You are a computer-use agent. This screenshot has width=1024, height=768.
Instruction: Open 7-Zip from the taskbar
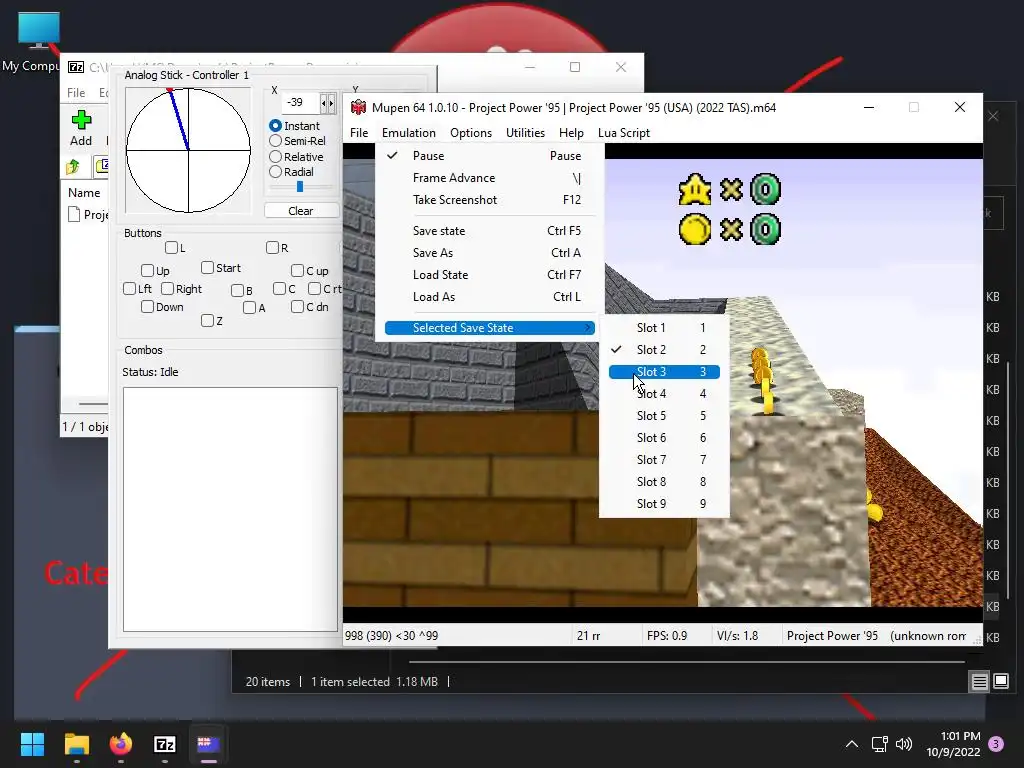(165, 744)
